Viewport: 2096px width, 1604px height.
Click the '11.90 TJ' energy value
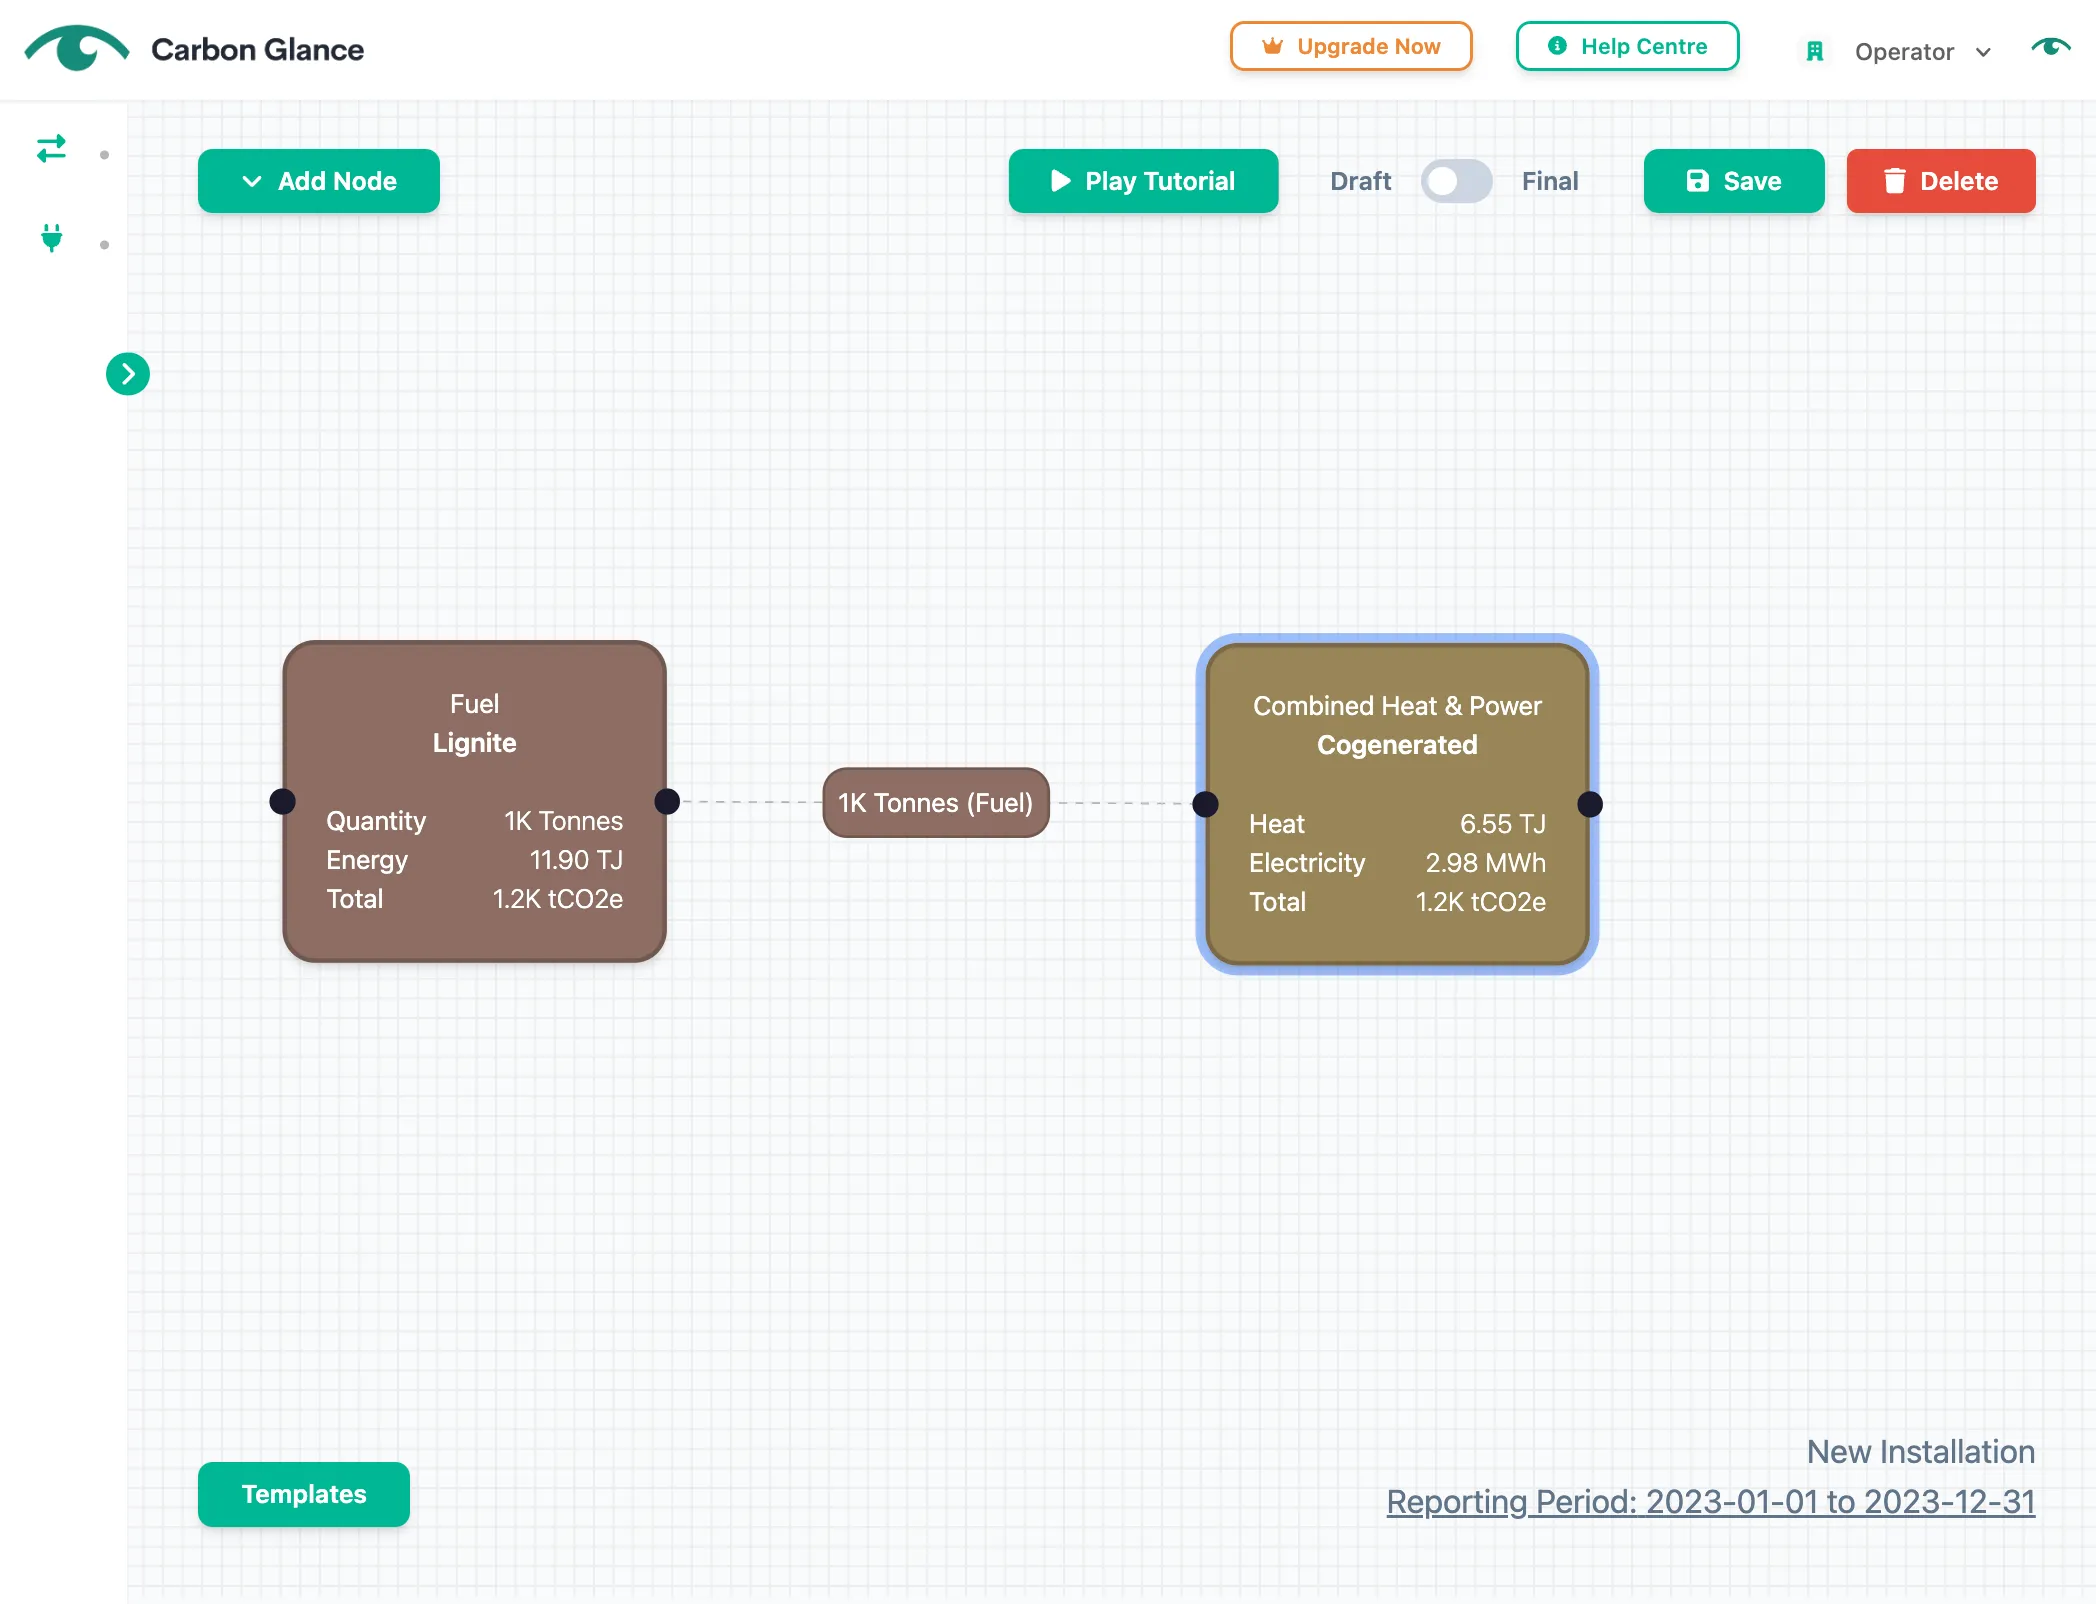pyautogui.click(x=576, y=860)
